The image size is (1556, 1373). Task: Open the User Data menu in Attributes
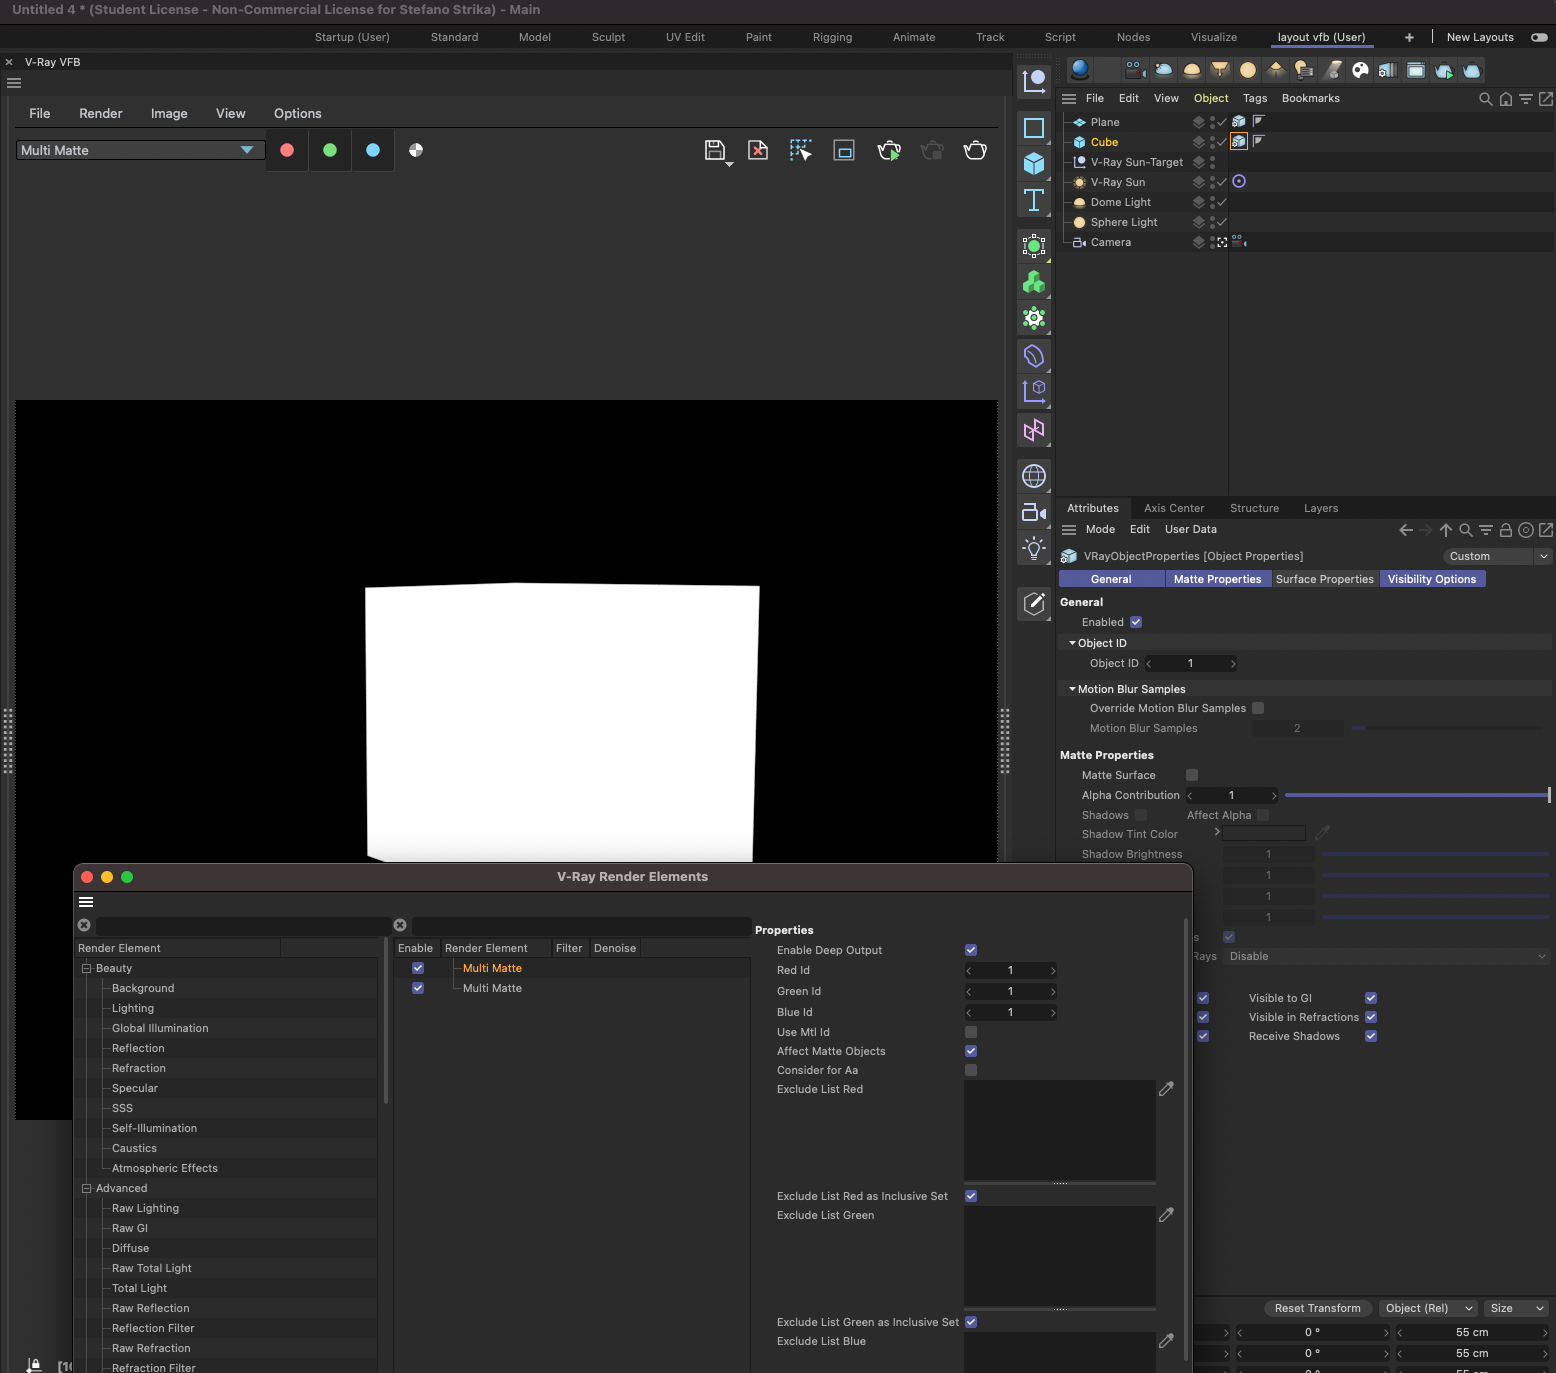click(1191, 529)
